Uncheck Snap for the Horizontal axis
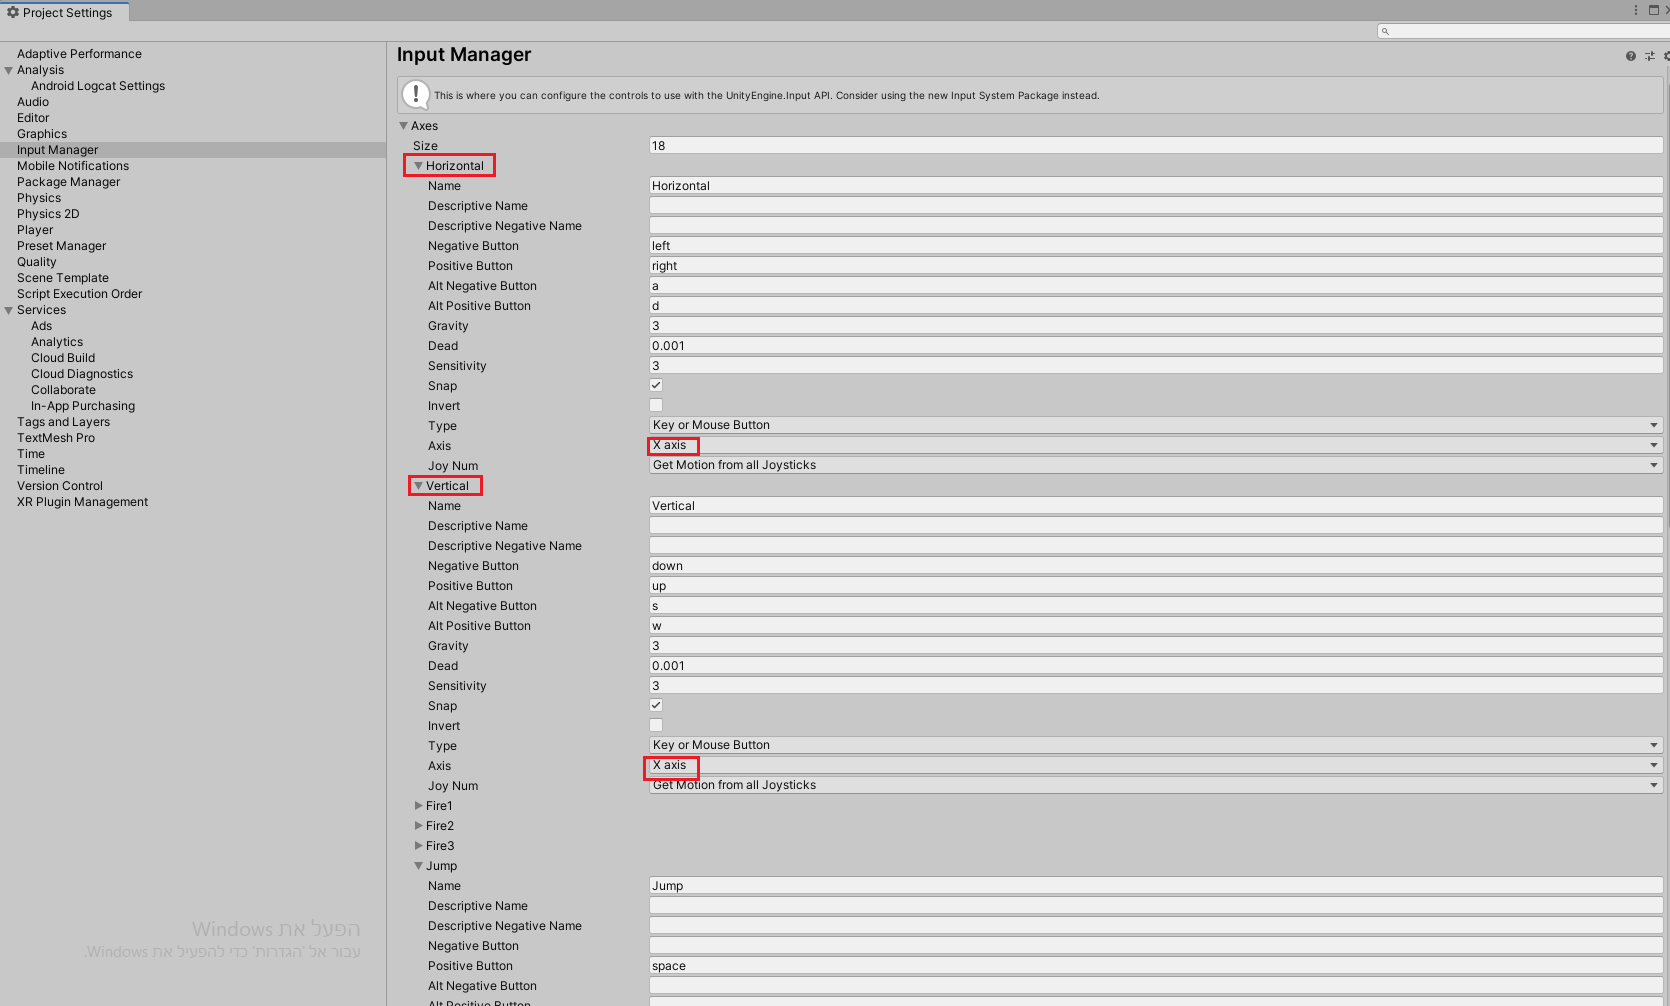 [x=655, y=385]
